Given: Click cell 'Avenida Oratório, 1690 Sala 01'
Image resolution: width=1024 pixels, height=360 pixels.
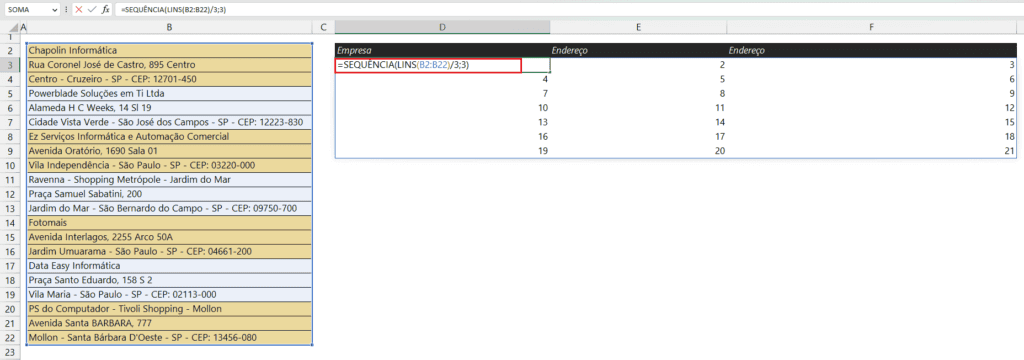Looking at the screenshot, I should tap(169, 151).
